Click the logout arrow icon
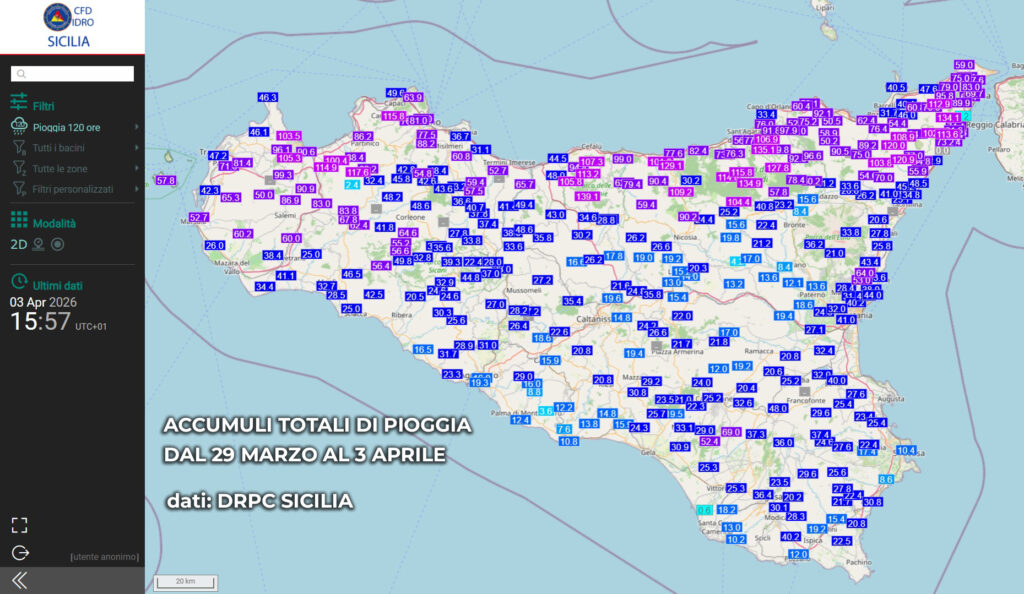The image size is (1024, 594). [20, 553]
